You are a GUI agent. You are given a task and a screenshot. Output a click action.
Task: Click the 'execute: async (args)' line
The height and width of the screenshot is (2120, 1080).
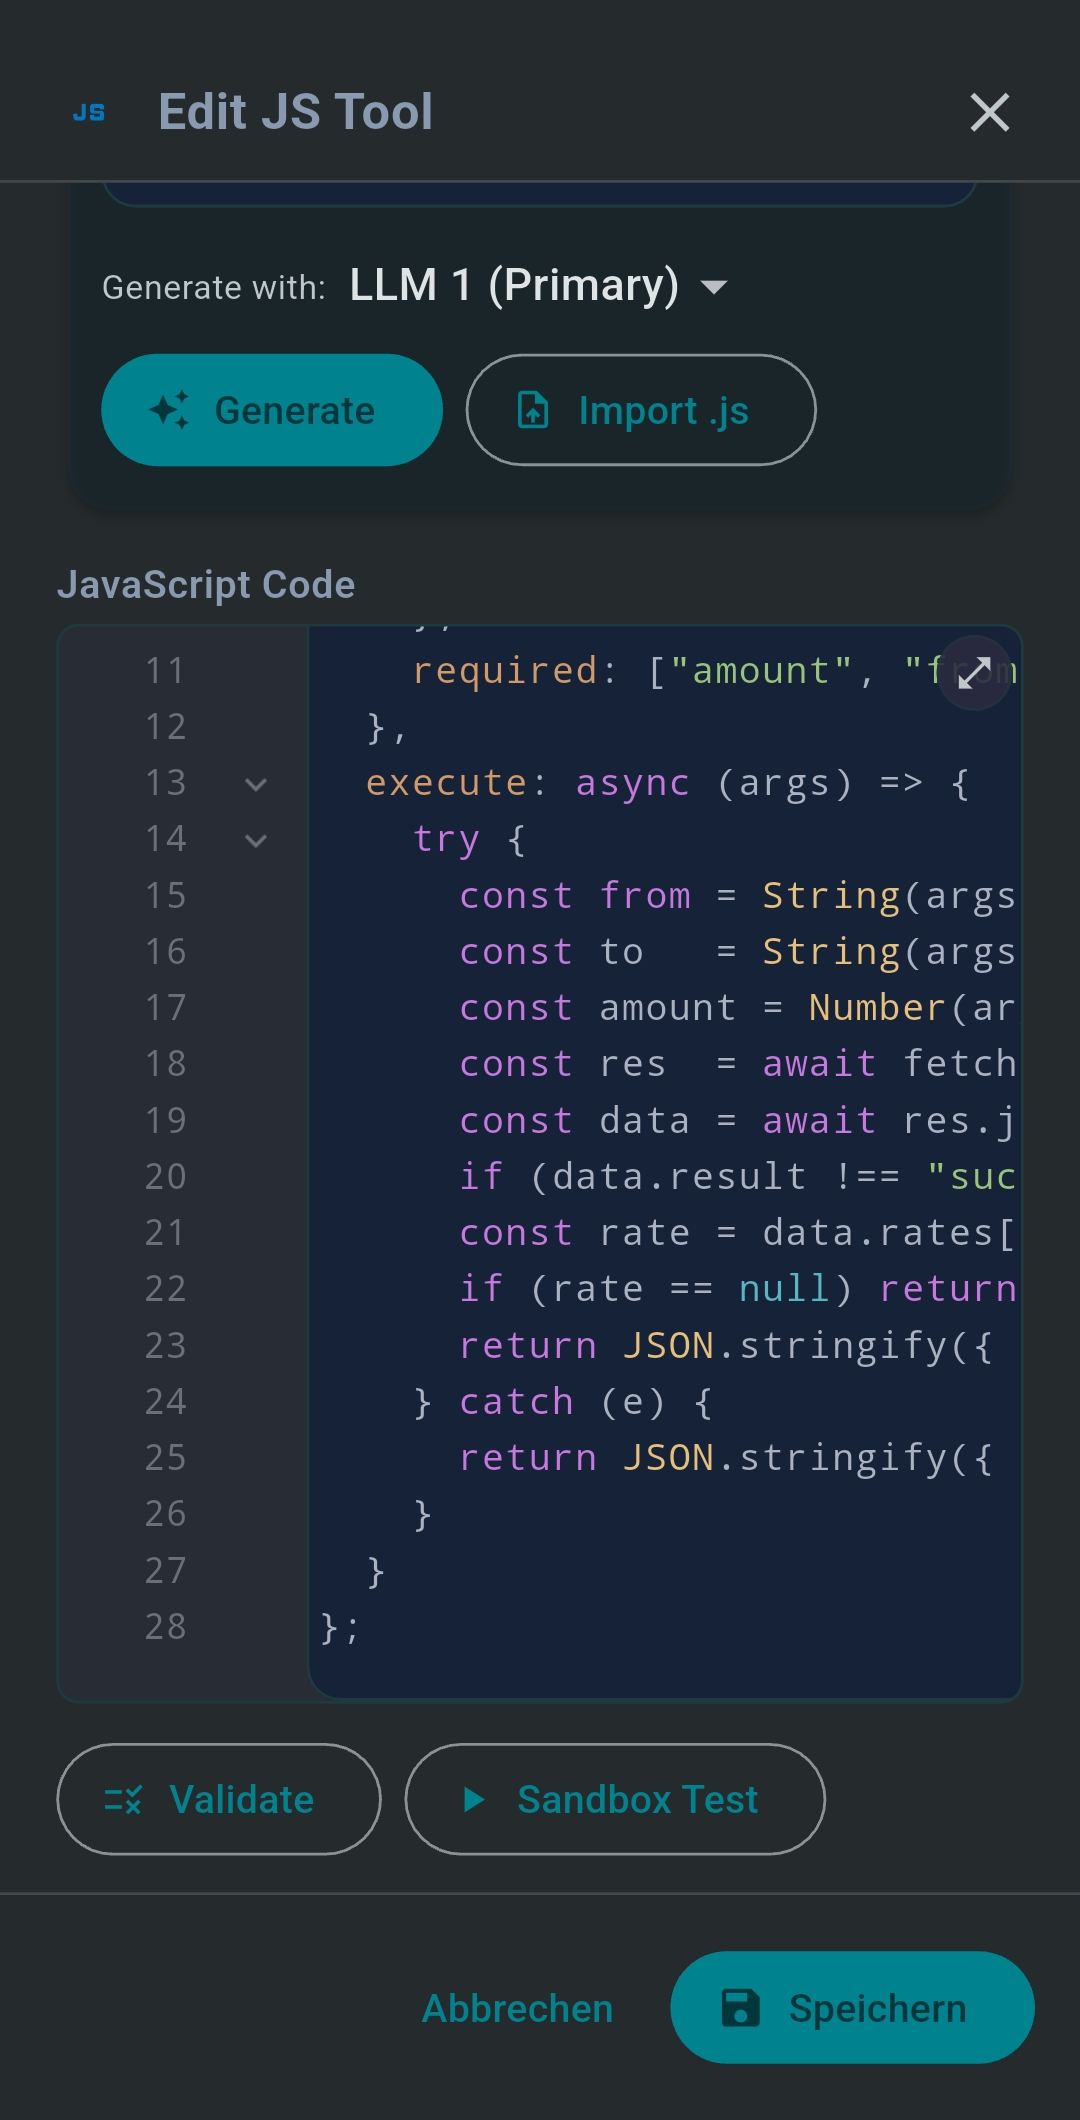(667, 784)
